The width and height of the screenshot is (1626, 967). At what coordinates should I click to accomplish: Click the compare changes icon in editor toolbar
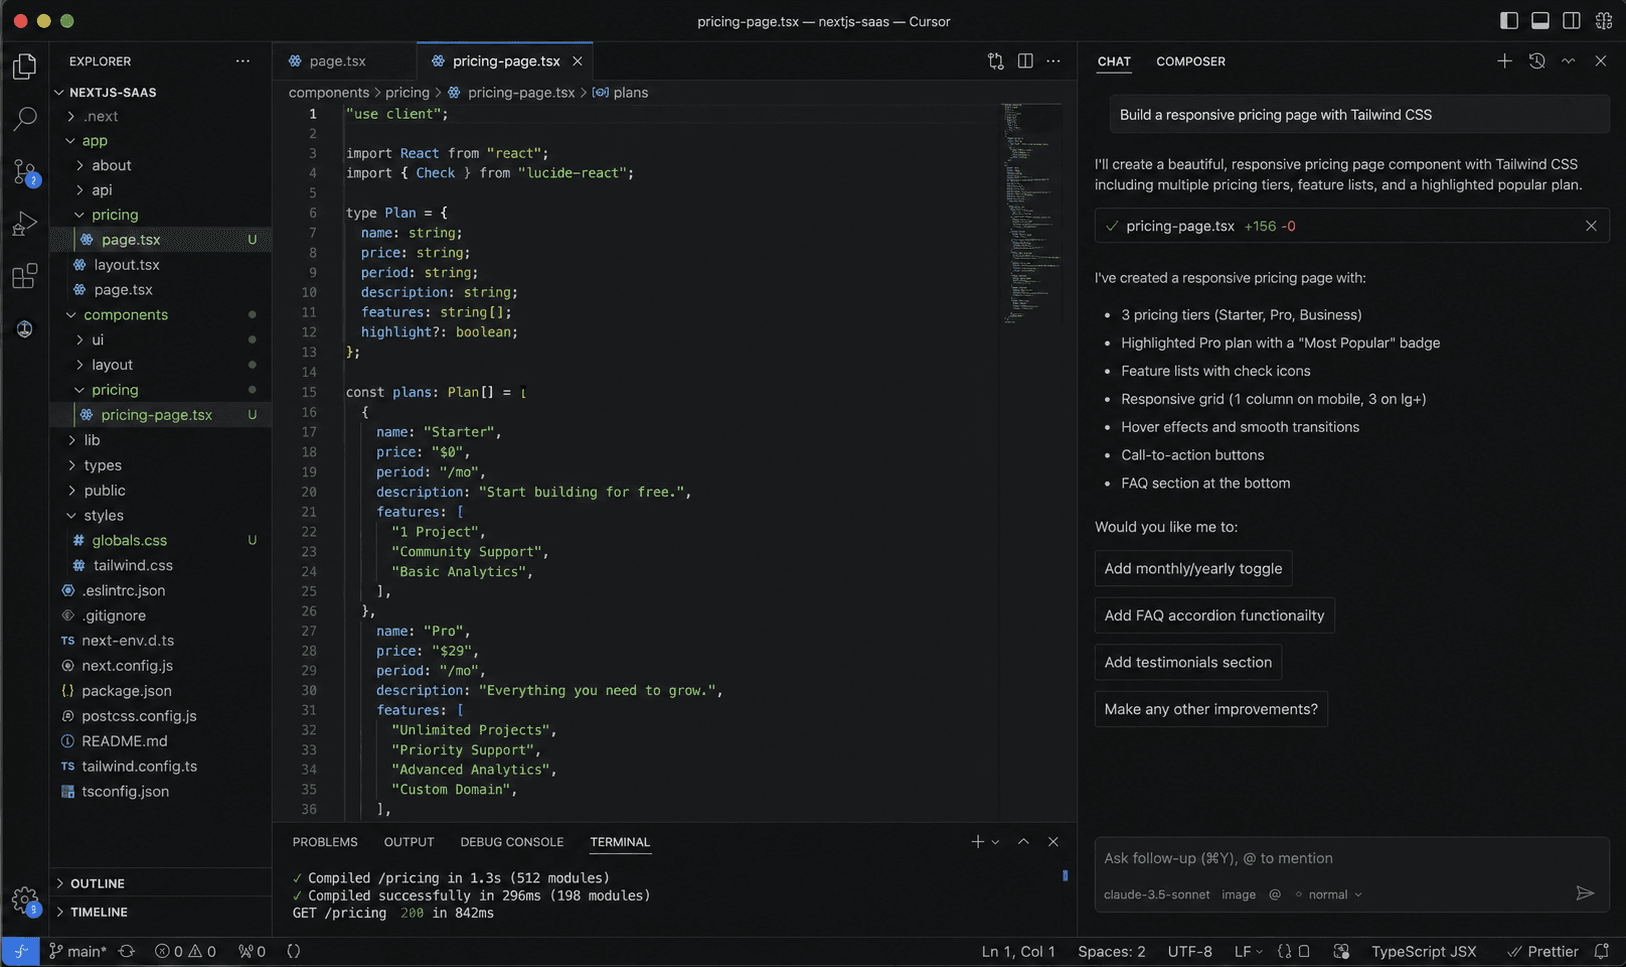pyautogui.click(x=995, y=61)
